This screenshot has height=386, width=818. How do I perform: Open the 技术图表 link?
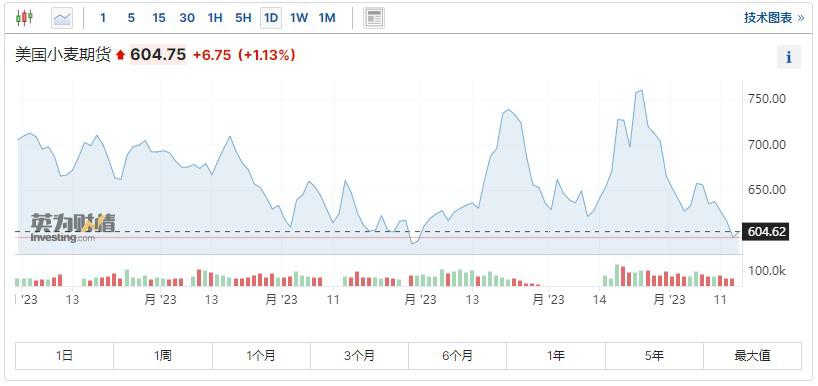pyautogui.click(x=774, y=18)
